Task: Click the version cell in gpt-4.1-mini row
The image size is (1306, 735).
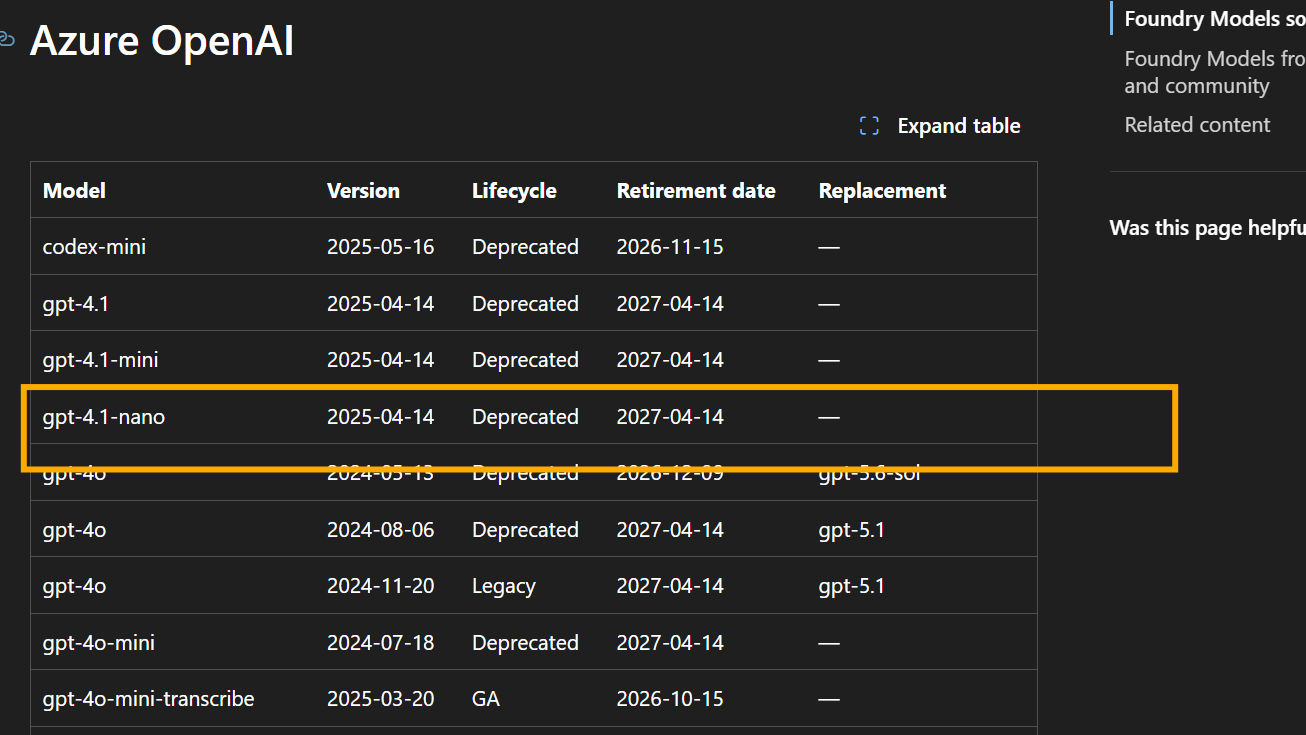Action: pos(381,359)
